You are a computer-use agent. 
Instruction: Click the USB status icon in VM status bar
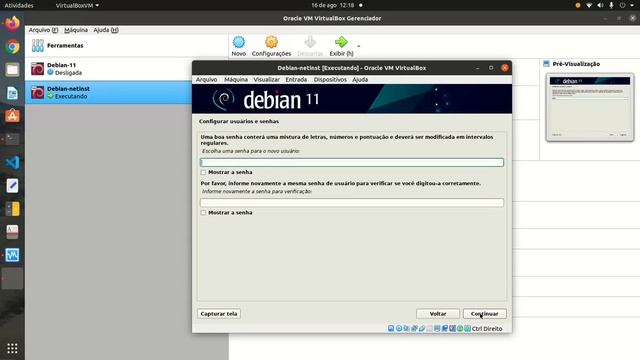pos(422,328)
